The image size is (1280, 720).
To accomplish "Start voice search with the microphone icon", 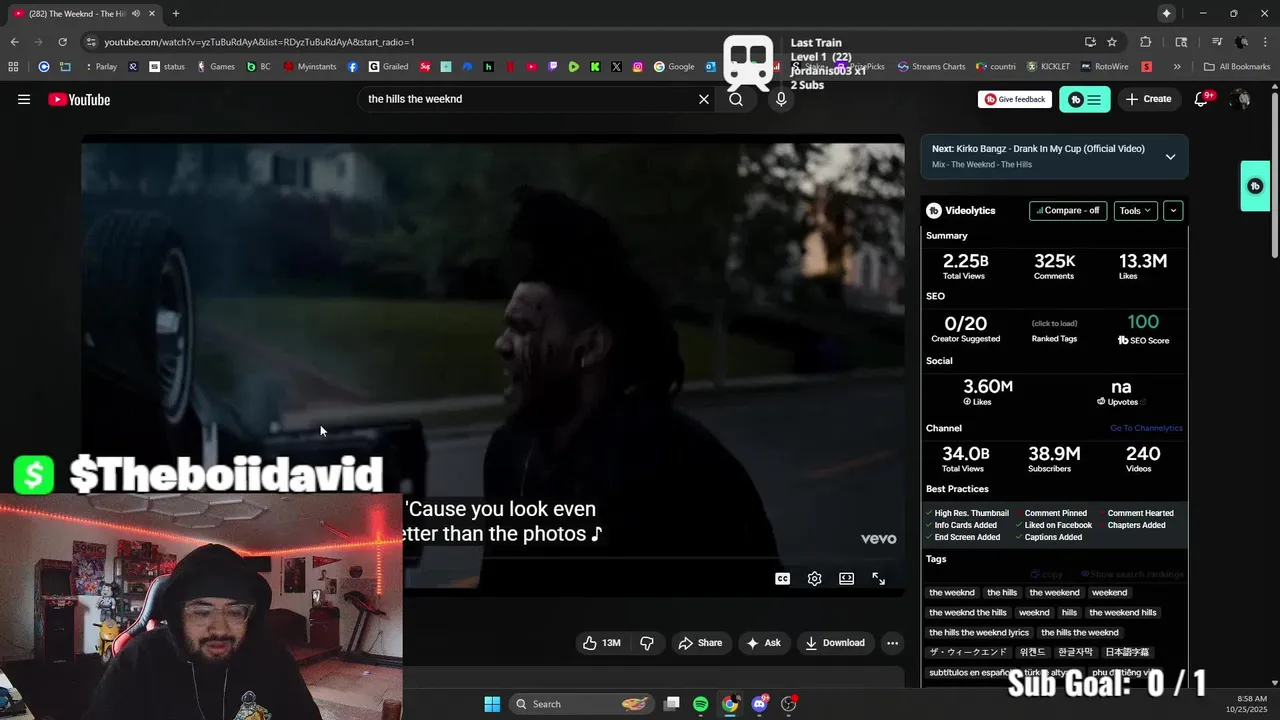I will tap(781, 99).
